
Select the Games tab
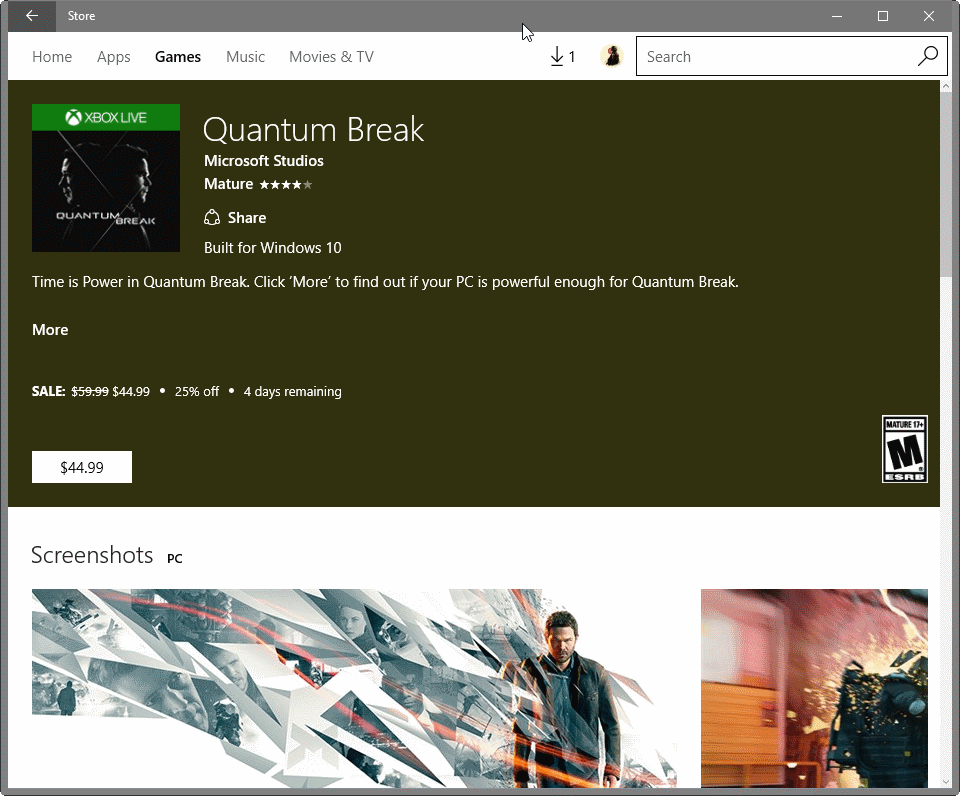click(178, 57)
